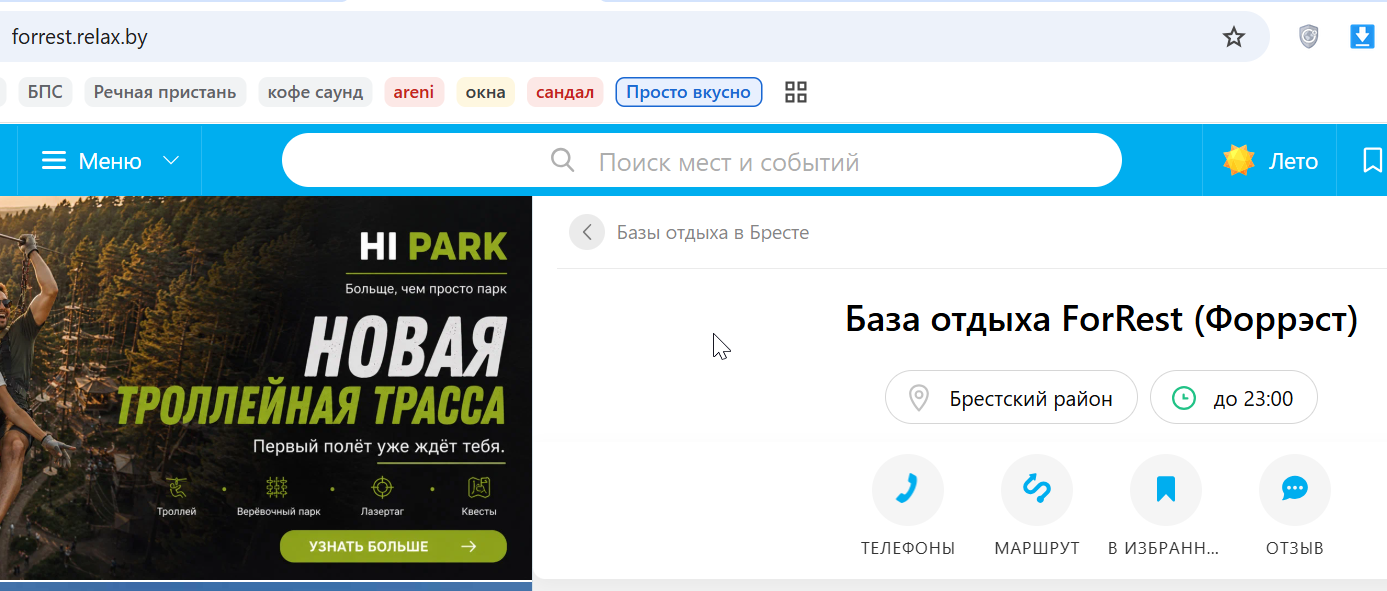Open the Речная пристань bookmark
Screen dimensions: 1387x591
coord(165,93)
